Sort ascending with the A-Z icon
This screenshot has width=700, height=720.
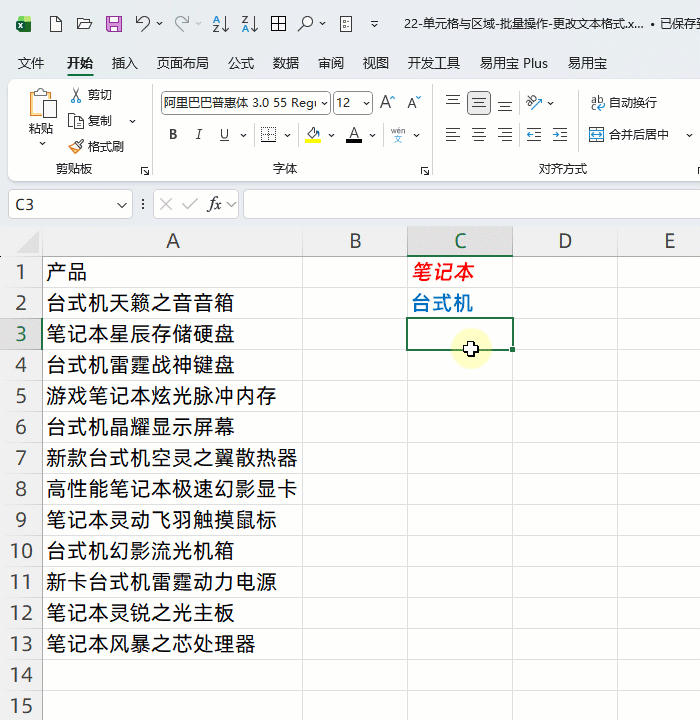(222, 23)
